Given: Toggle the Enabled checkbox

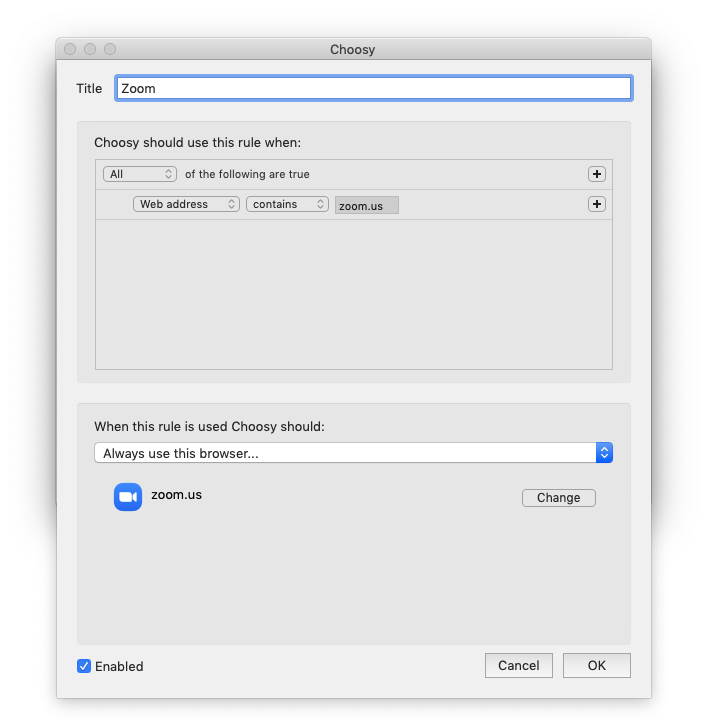Looking at the screenshot, I should 84,666.
